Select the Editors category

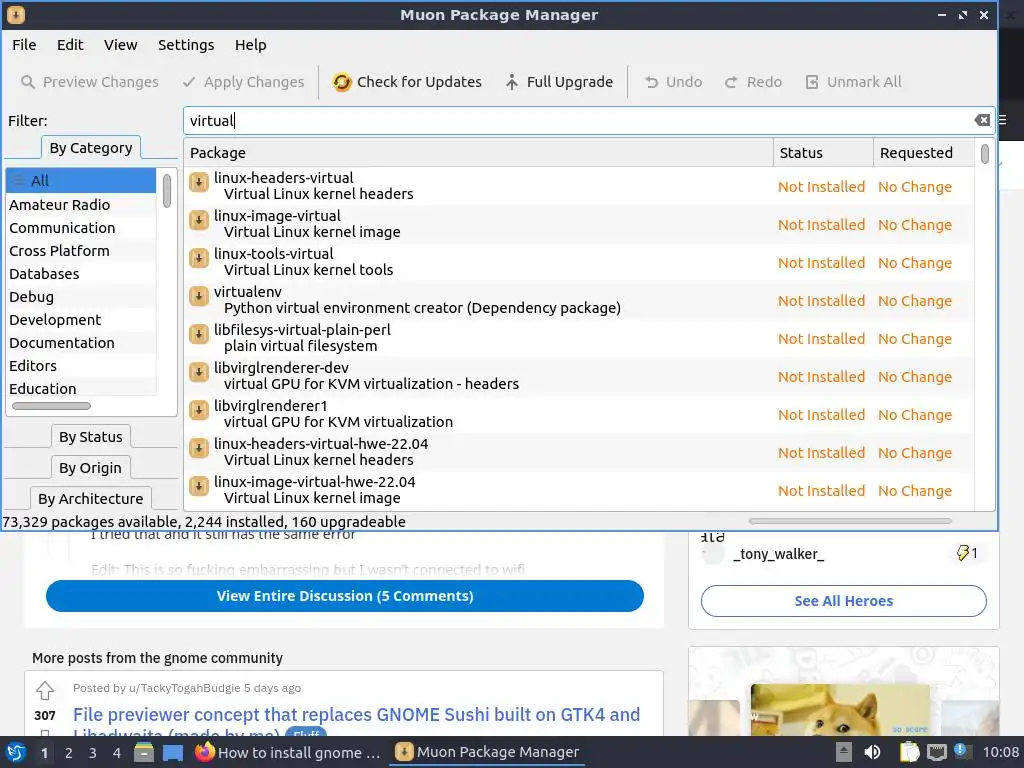[x=81, y=366]
